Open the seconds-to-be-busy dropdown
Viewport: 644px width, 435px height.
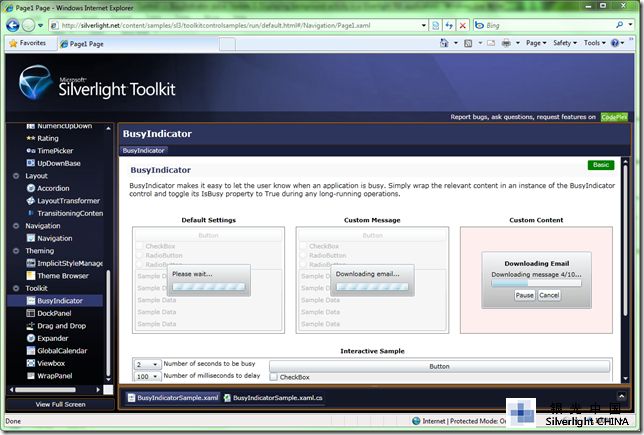(147, 364)
